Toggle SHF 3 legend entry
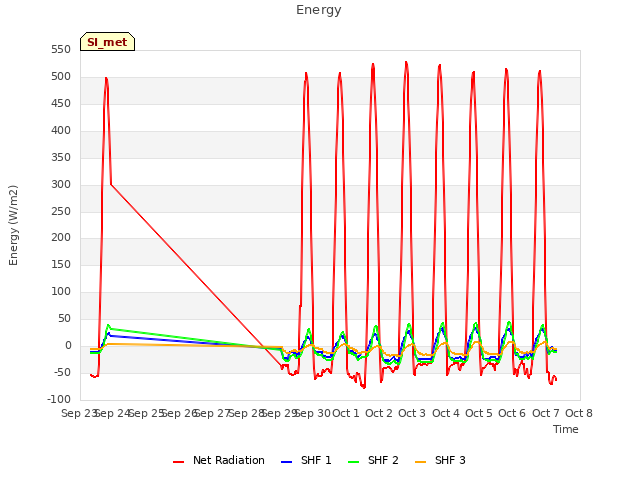The height and width of the screenshot is (480, 640). click(x=440, y=460)
